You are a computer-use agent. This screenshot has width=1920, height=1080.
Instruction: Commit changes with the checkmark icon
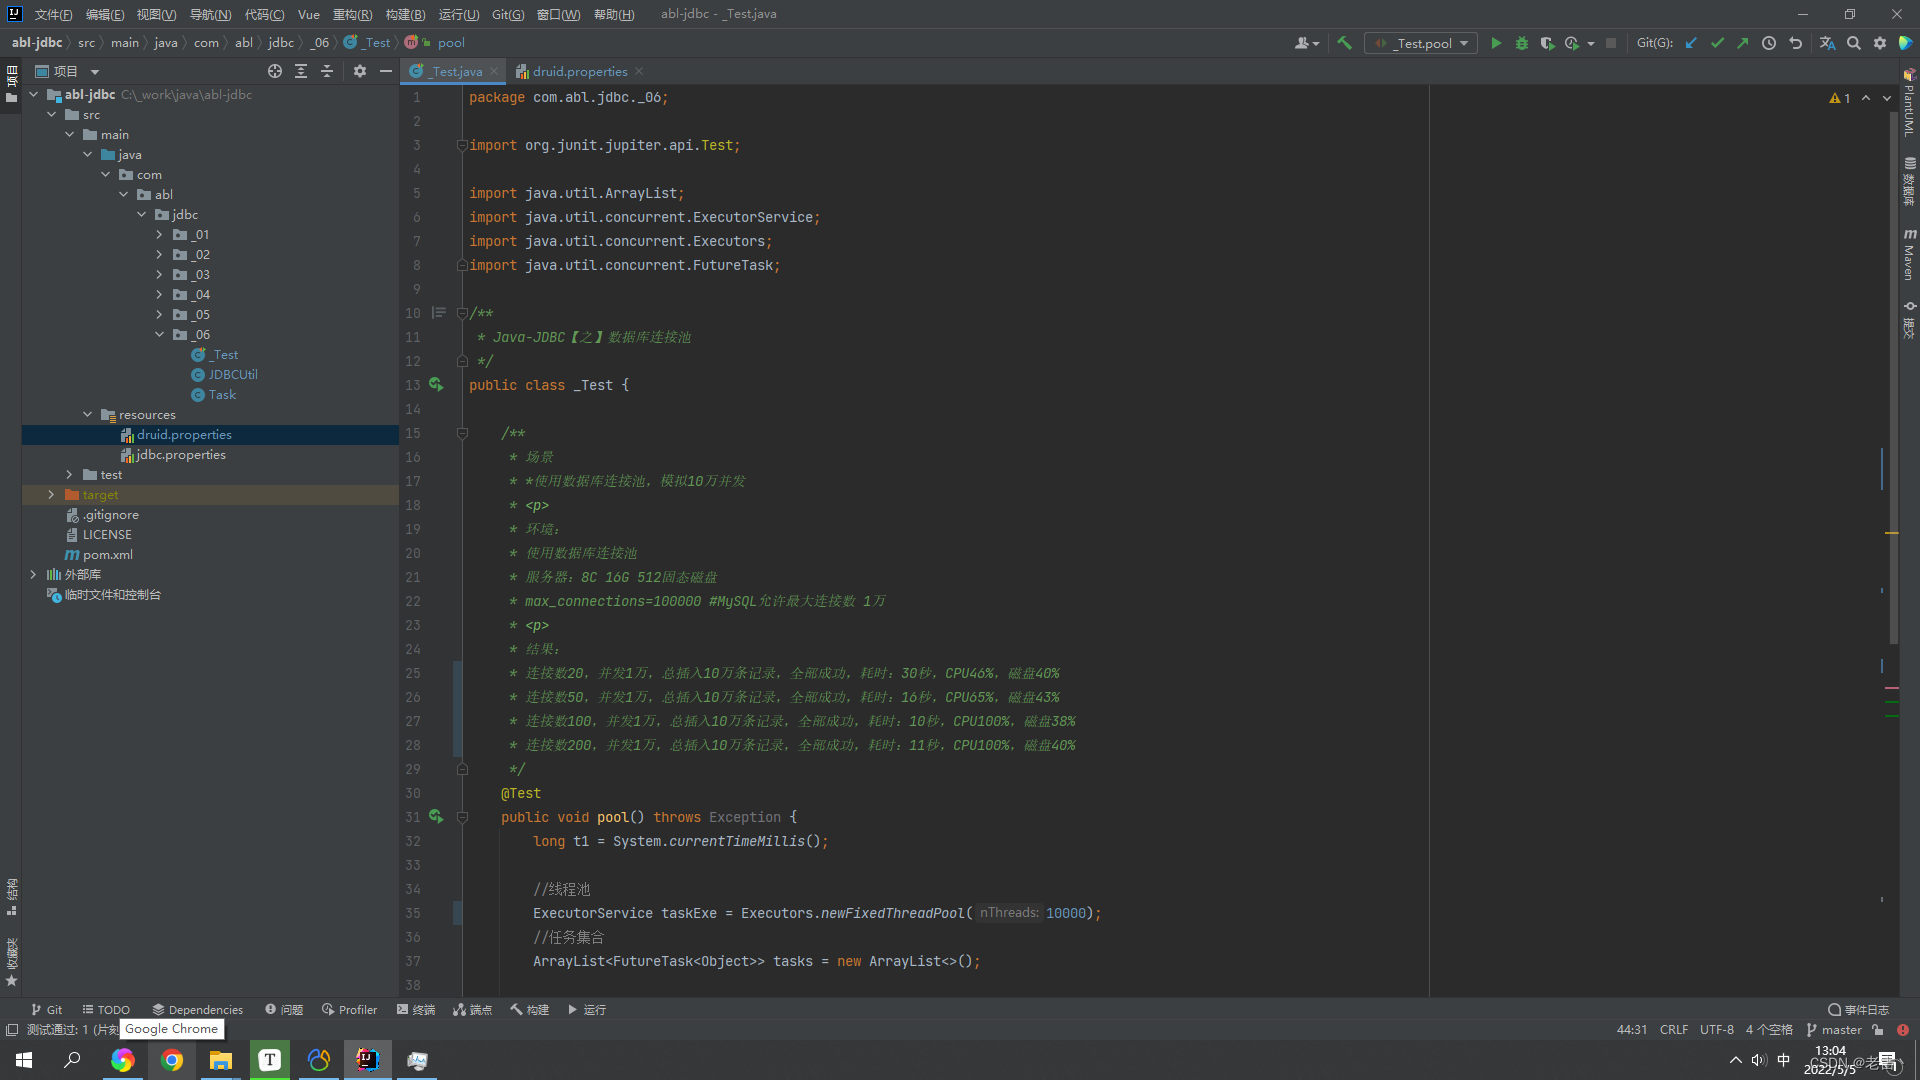click(1717, 43)
